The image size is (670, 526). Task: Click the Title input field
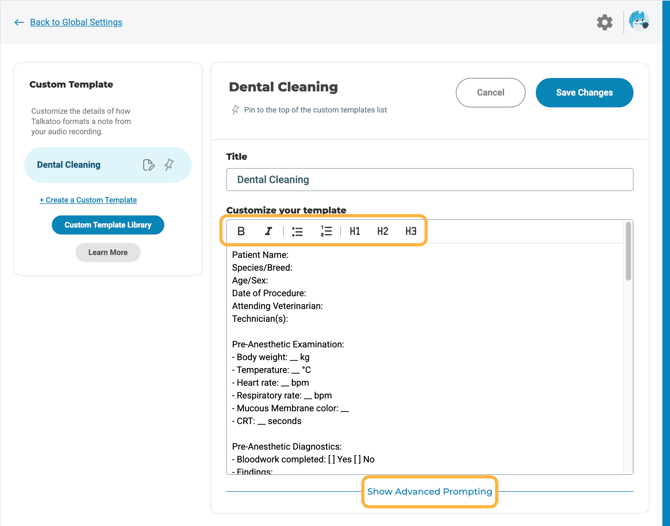(x=429, y=180)
